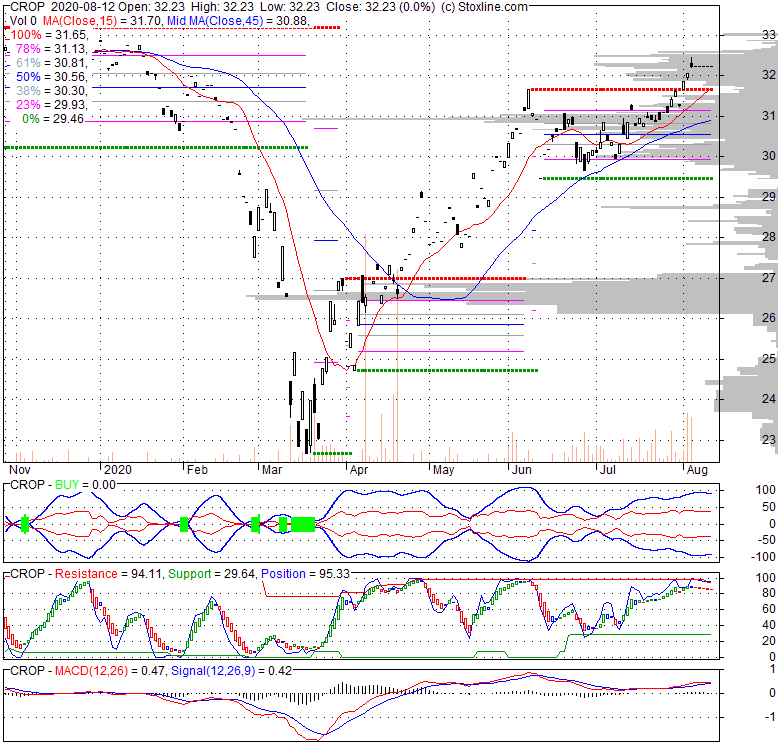Click the '0% = 29.46' Fibonacci level
Image resolution: width=780 pixels, height=745 pixels.
click(53, 119)
